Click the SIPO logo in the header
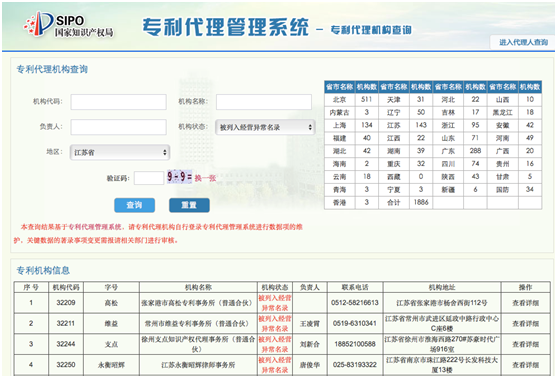Screen dimensions: 557x378 tap(69, 25)
